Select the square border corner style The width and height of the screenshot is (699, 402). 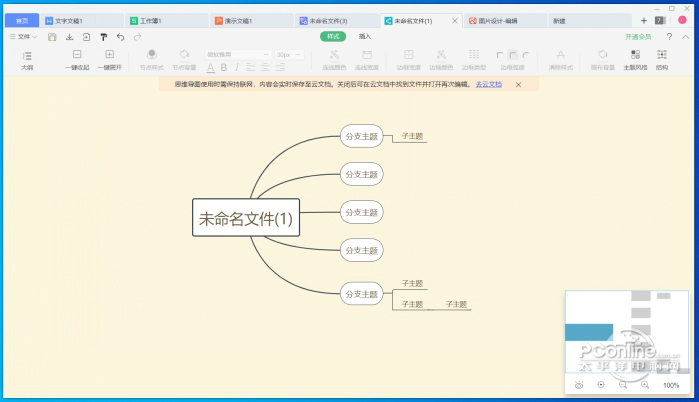pos(500,55)
